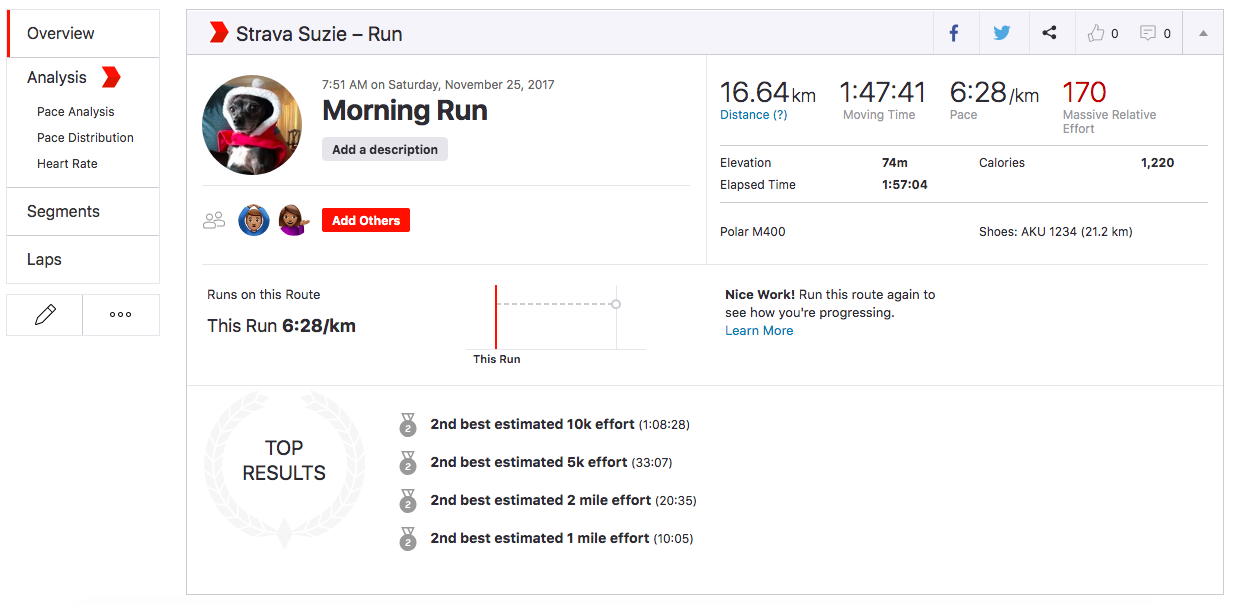Image resolution: width=1234 pixels, height=605 pixels.
Task: Click the silver medal icon for 5k effort
Action: [407, 463]
